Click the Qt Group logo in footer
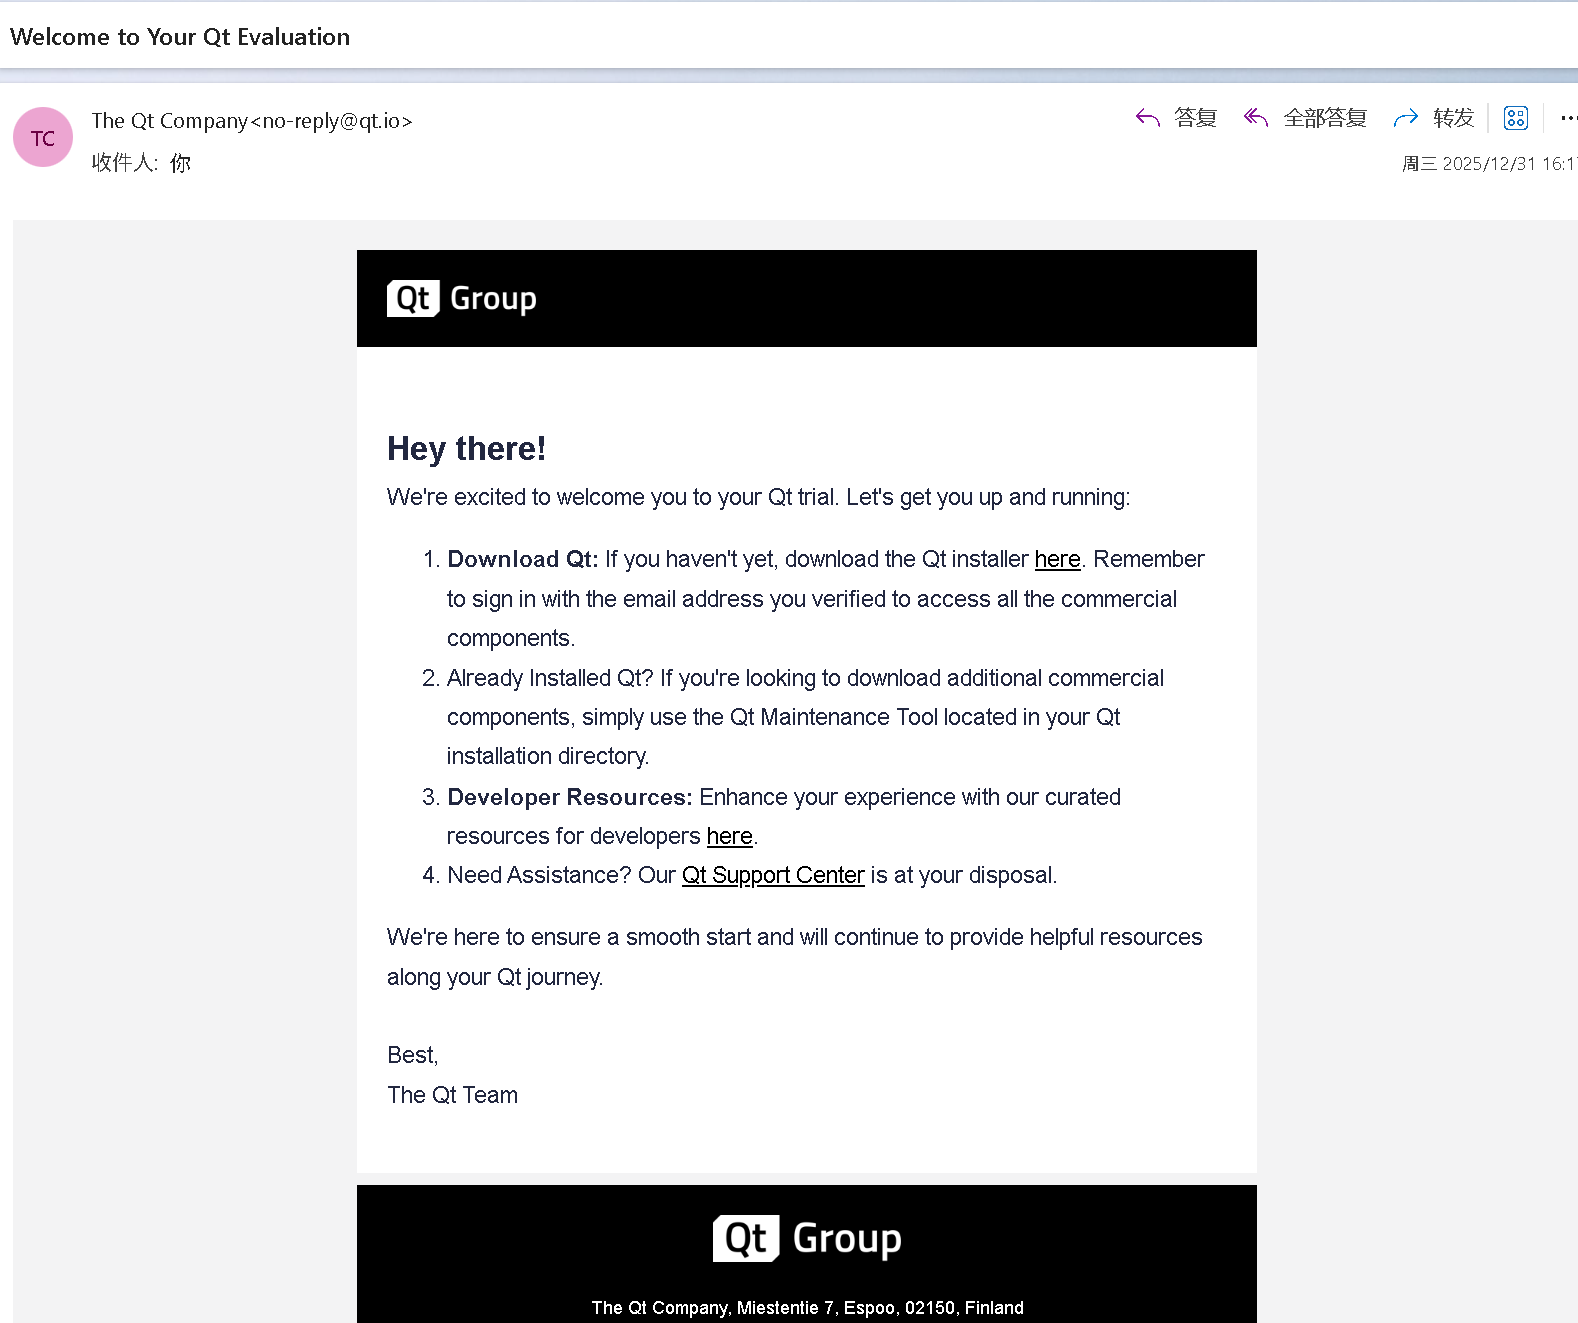 click(807, 1238)
